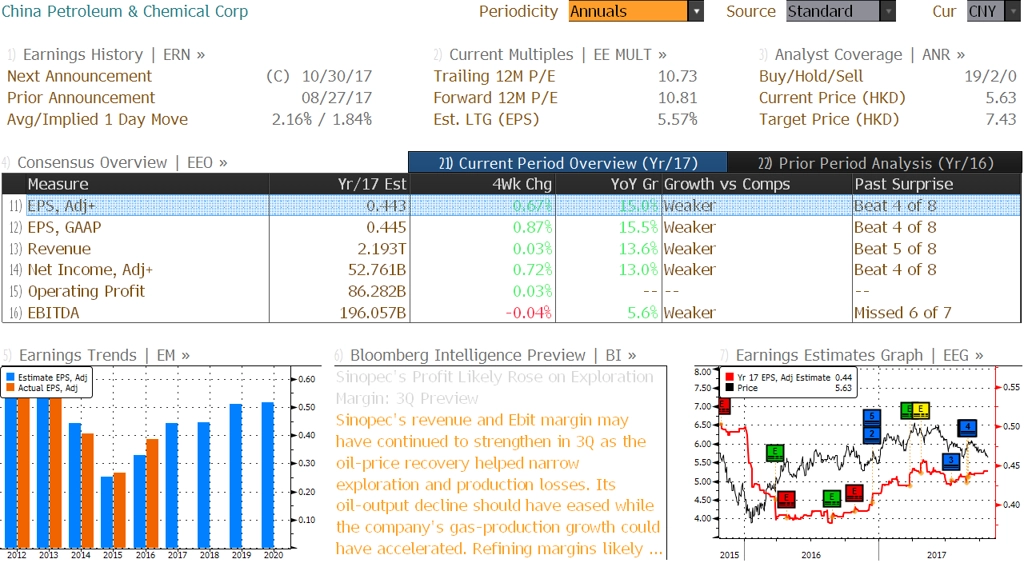Image resolution: width=1024 pixels, height=563 pixels.
Task: Open the Sinopec 3Q Preview headline
Action: coord(494,387)
